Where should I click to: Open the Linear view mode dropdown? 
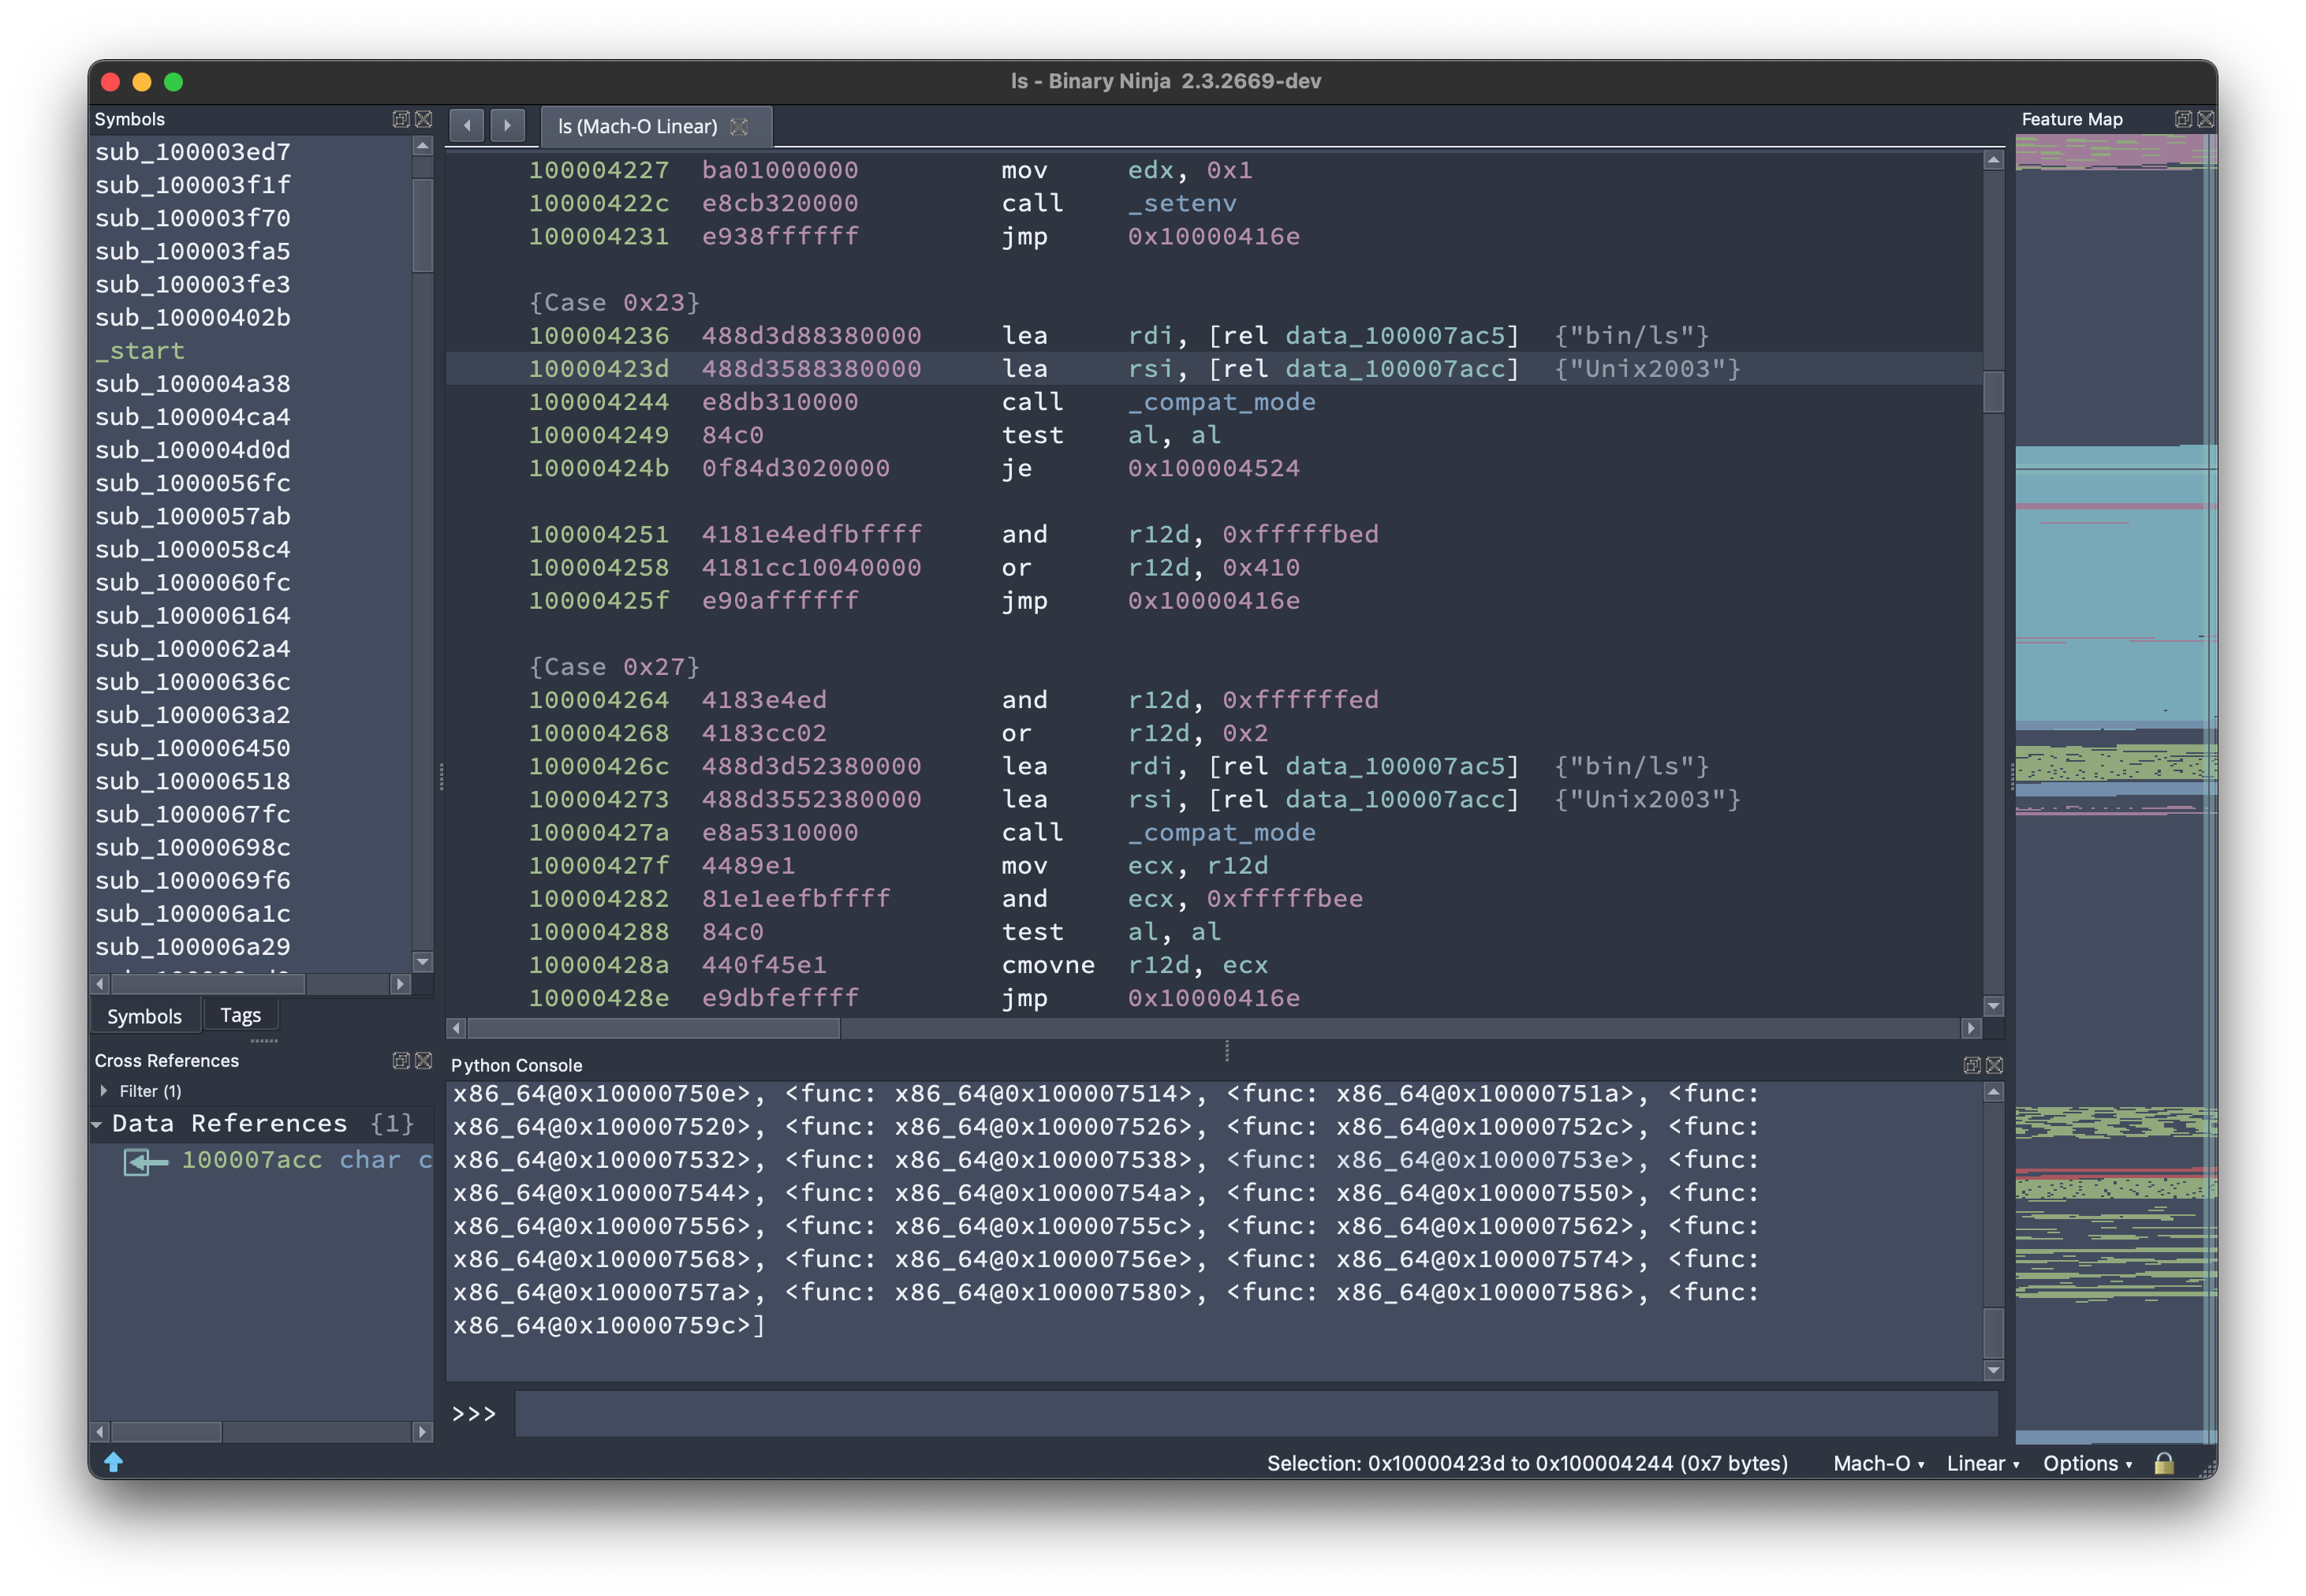(1982, 1463)
